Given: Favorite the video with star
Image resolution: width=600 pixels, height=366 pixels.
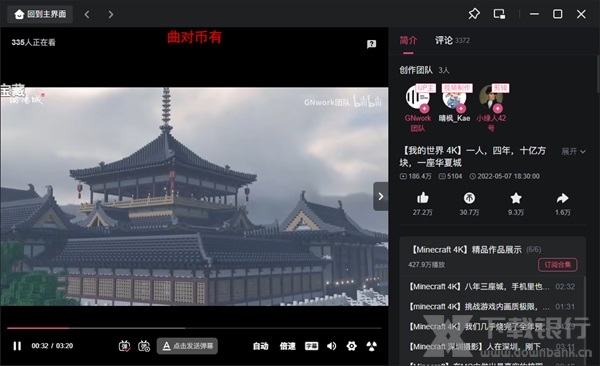Looking at the screenshot, I should coord(516,198).
